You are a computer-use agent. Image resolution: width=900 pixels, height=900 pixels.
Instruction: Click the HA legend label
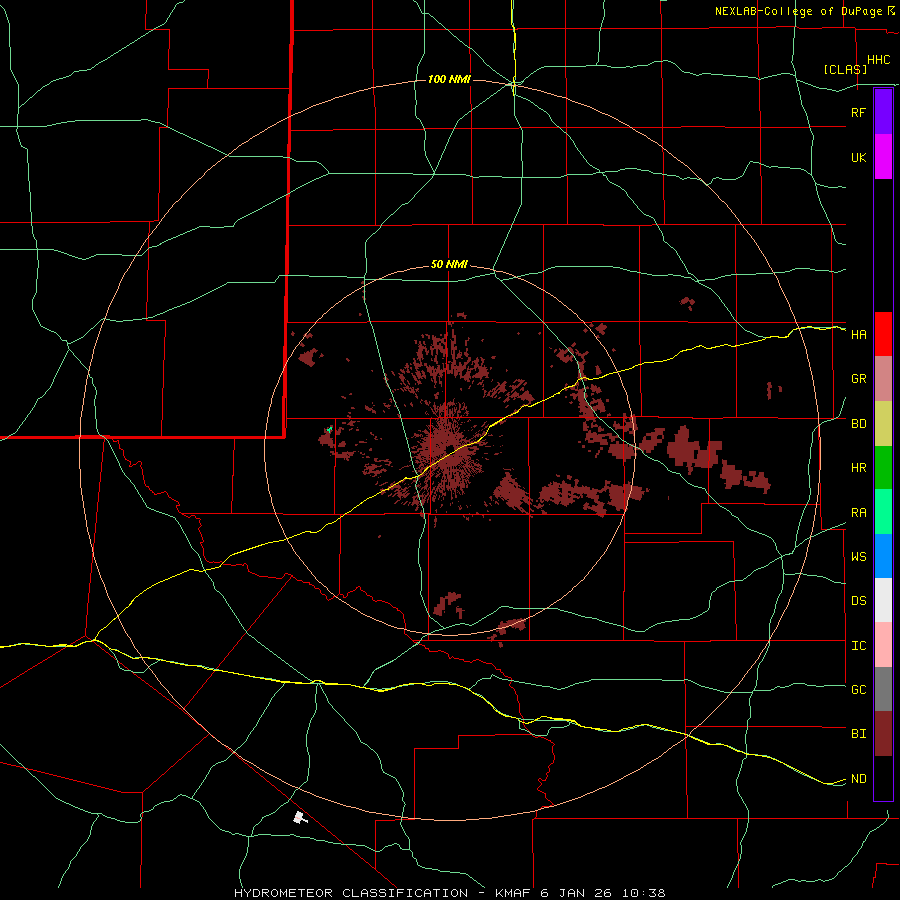coord(858,334)
